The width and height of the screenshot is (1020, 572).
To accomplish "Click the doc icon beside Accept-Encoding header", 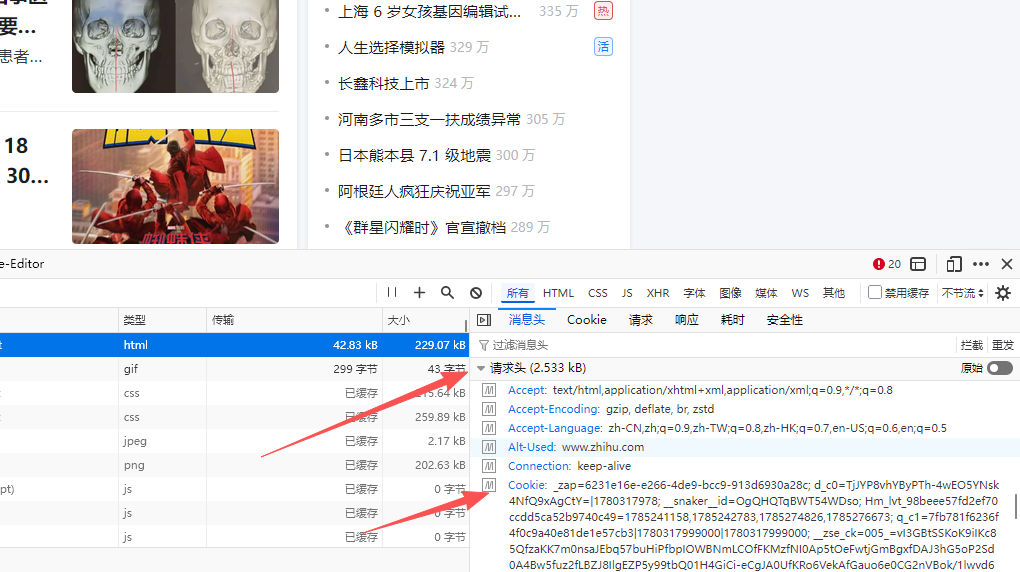I will (x=489, y=409).
